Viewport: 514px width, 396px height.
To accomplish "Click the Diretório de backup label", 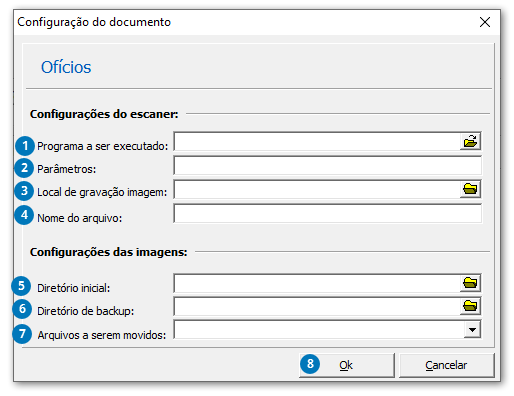I will coord(86,311).
